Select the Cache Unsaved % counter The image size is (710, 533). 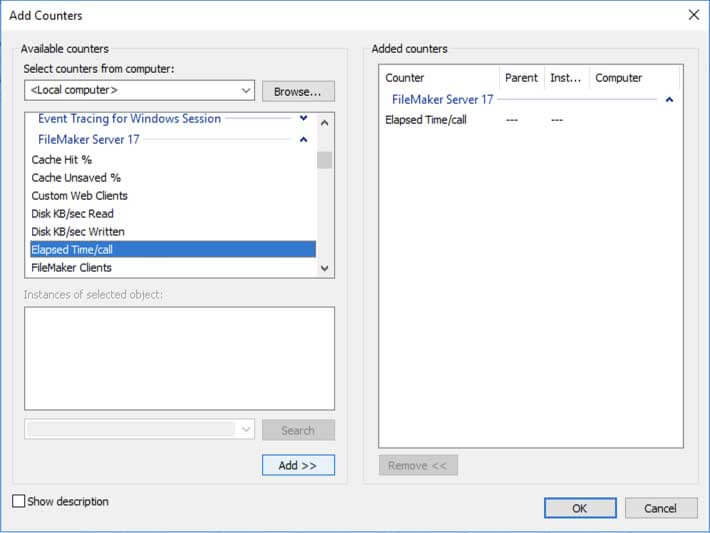(x=173, y=178)
